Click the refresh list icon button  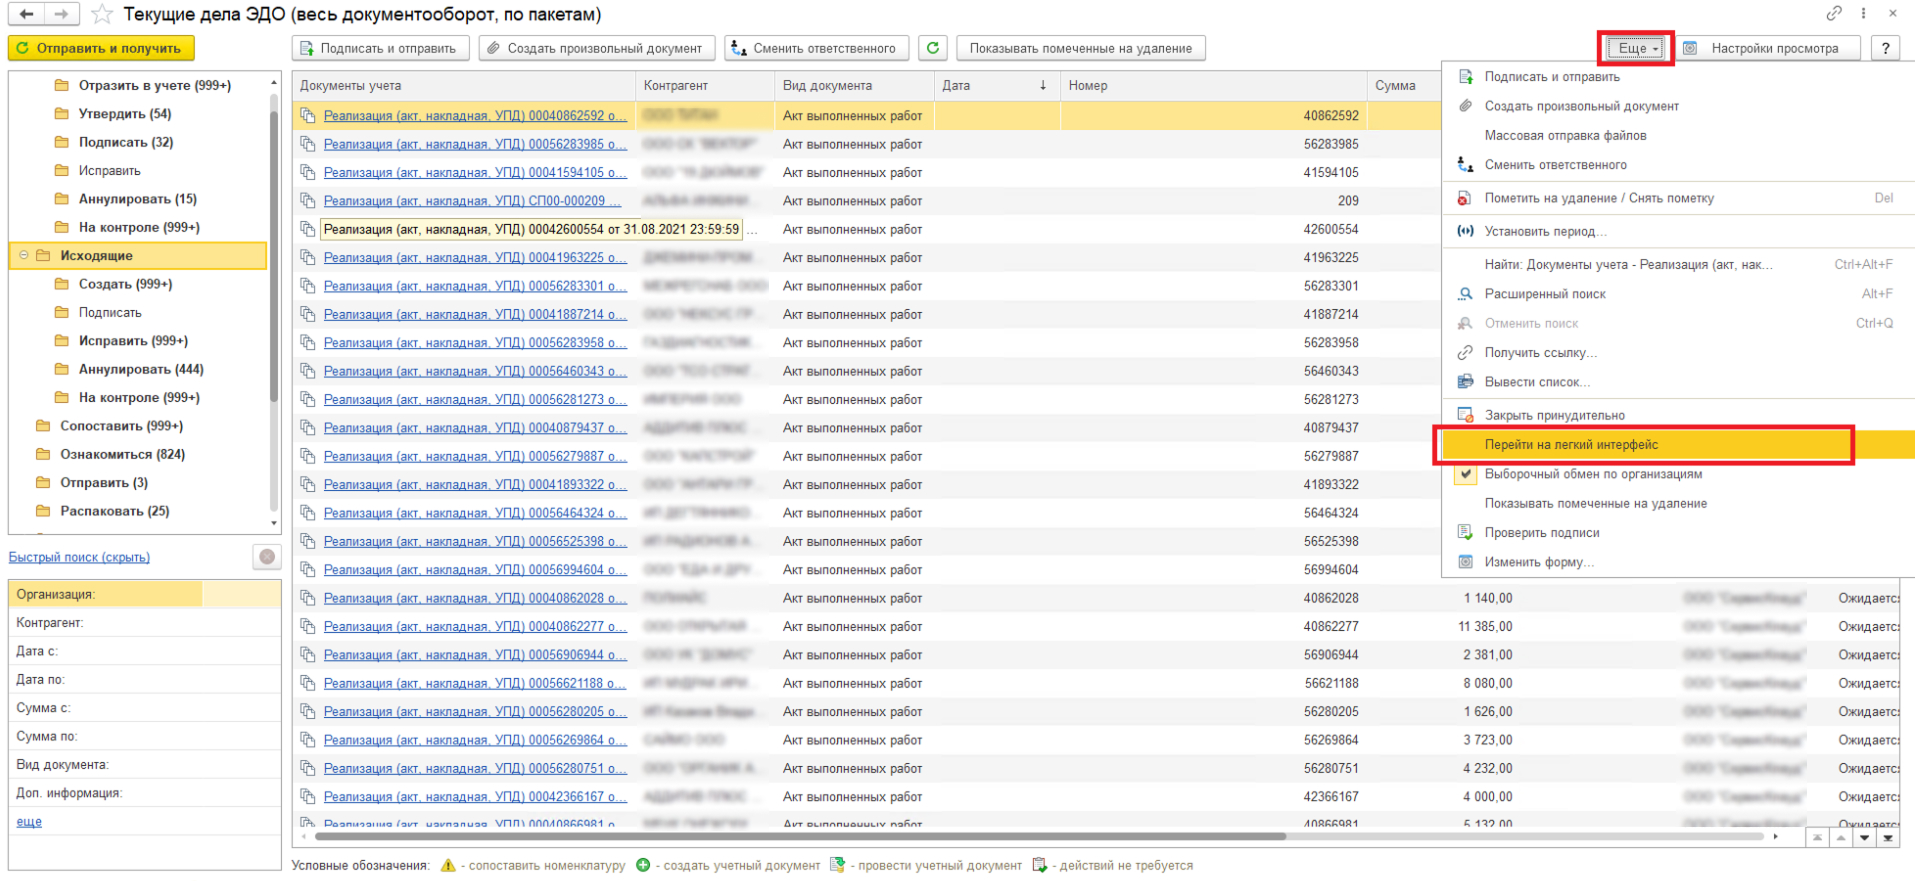(933, 48)
